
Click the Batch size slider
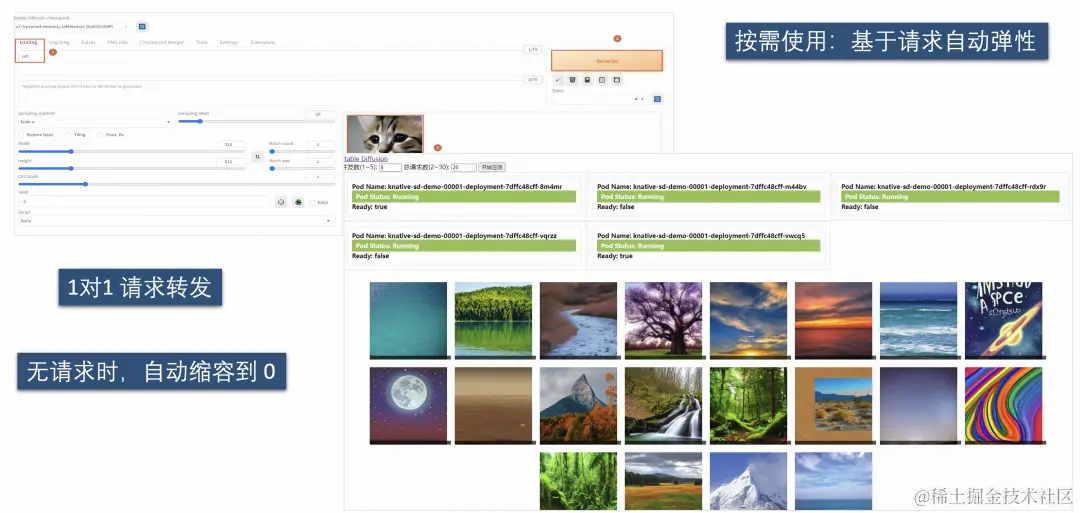[302, 168]
